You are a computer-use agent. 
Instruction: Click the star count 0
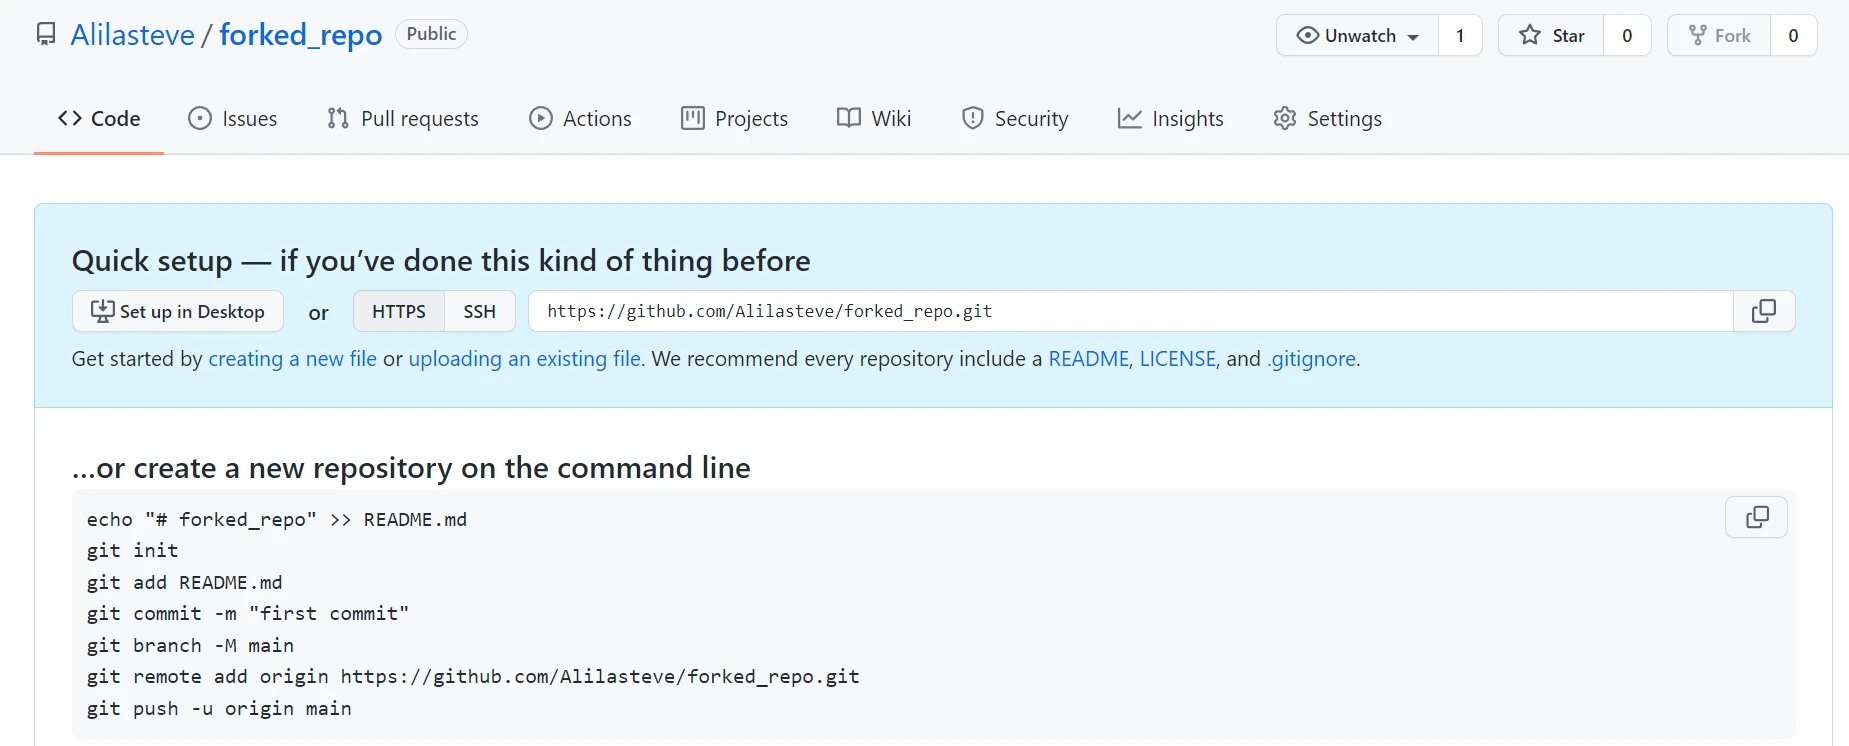[1627, 36]
